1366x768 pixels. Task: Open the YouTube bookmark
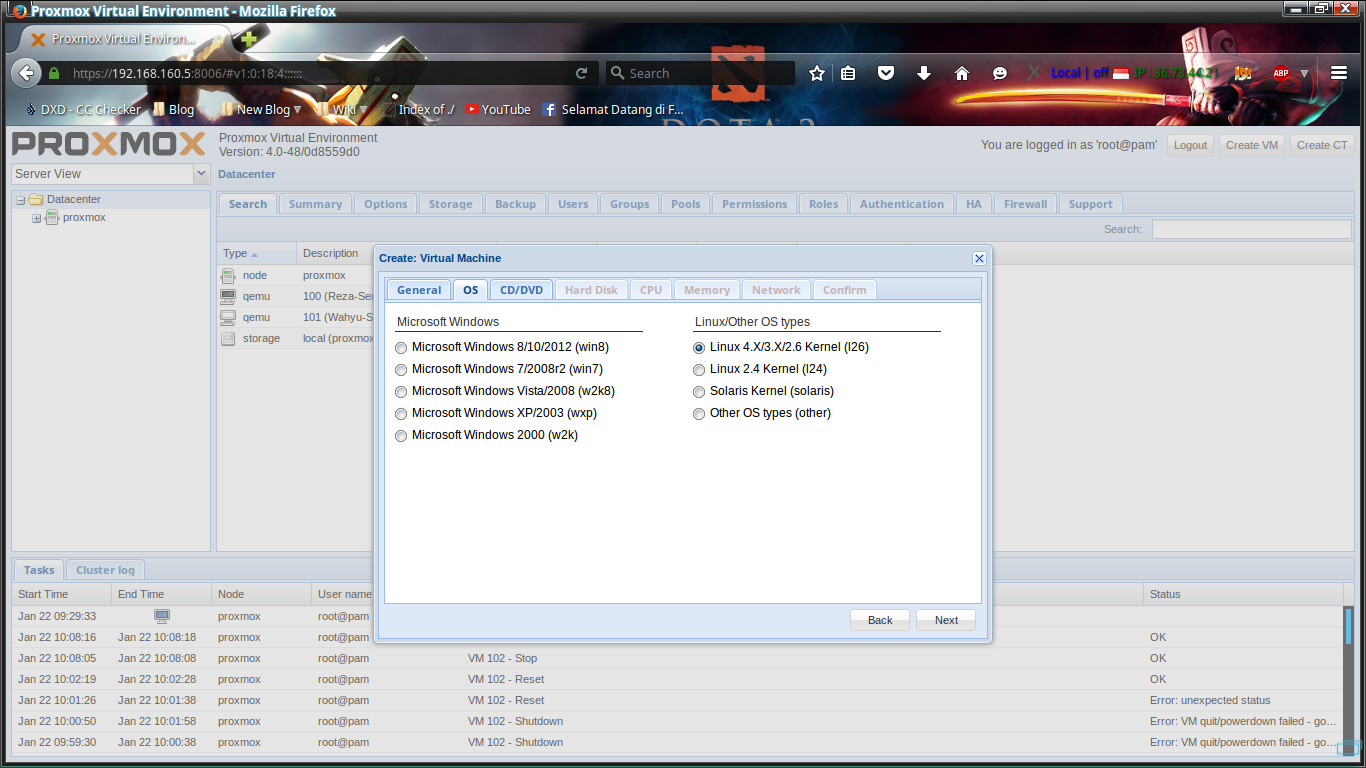[x=498, y=109]
